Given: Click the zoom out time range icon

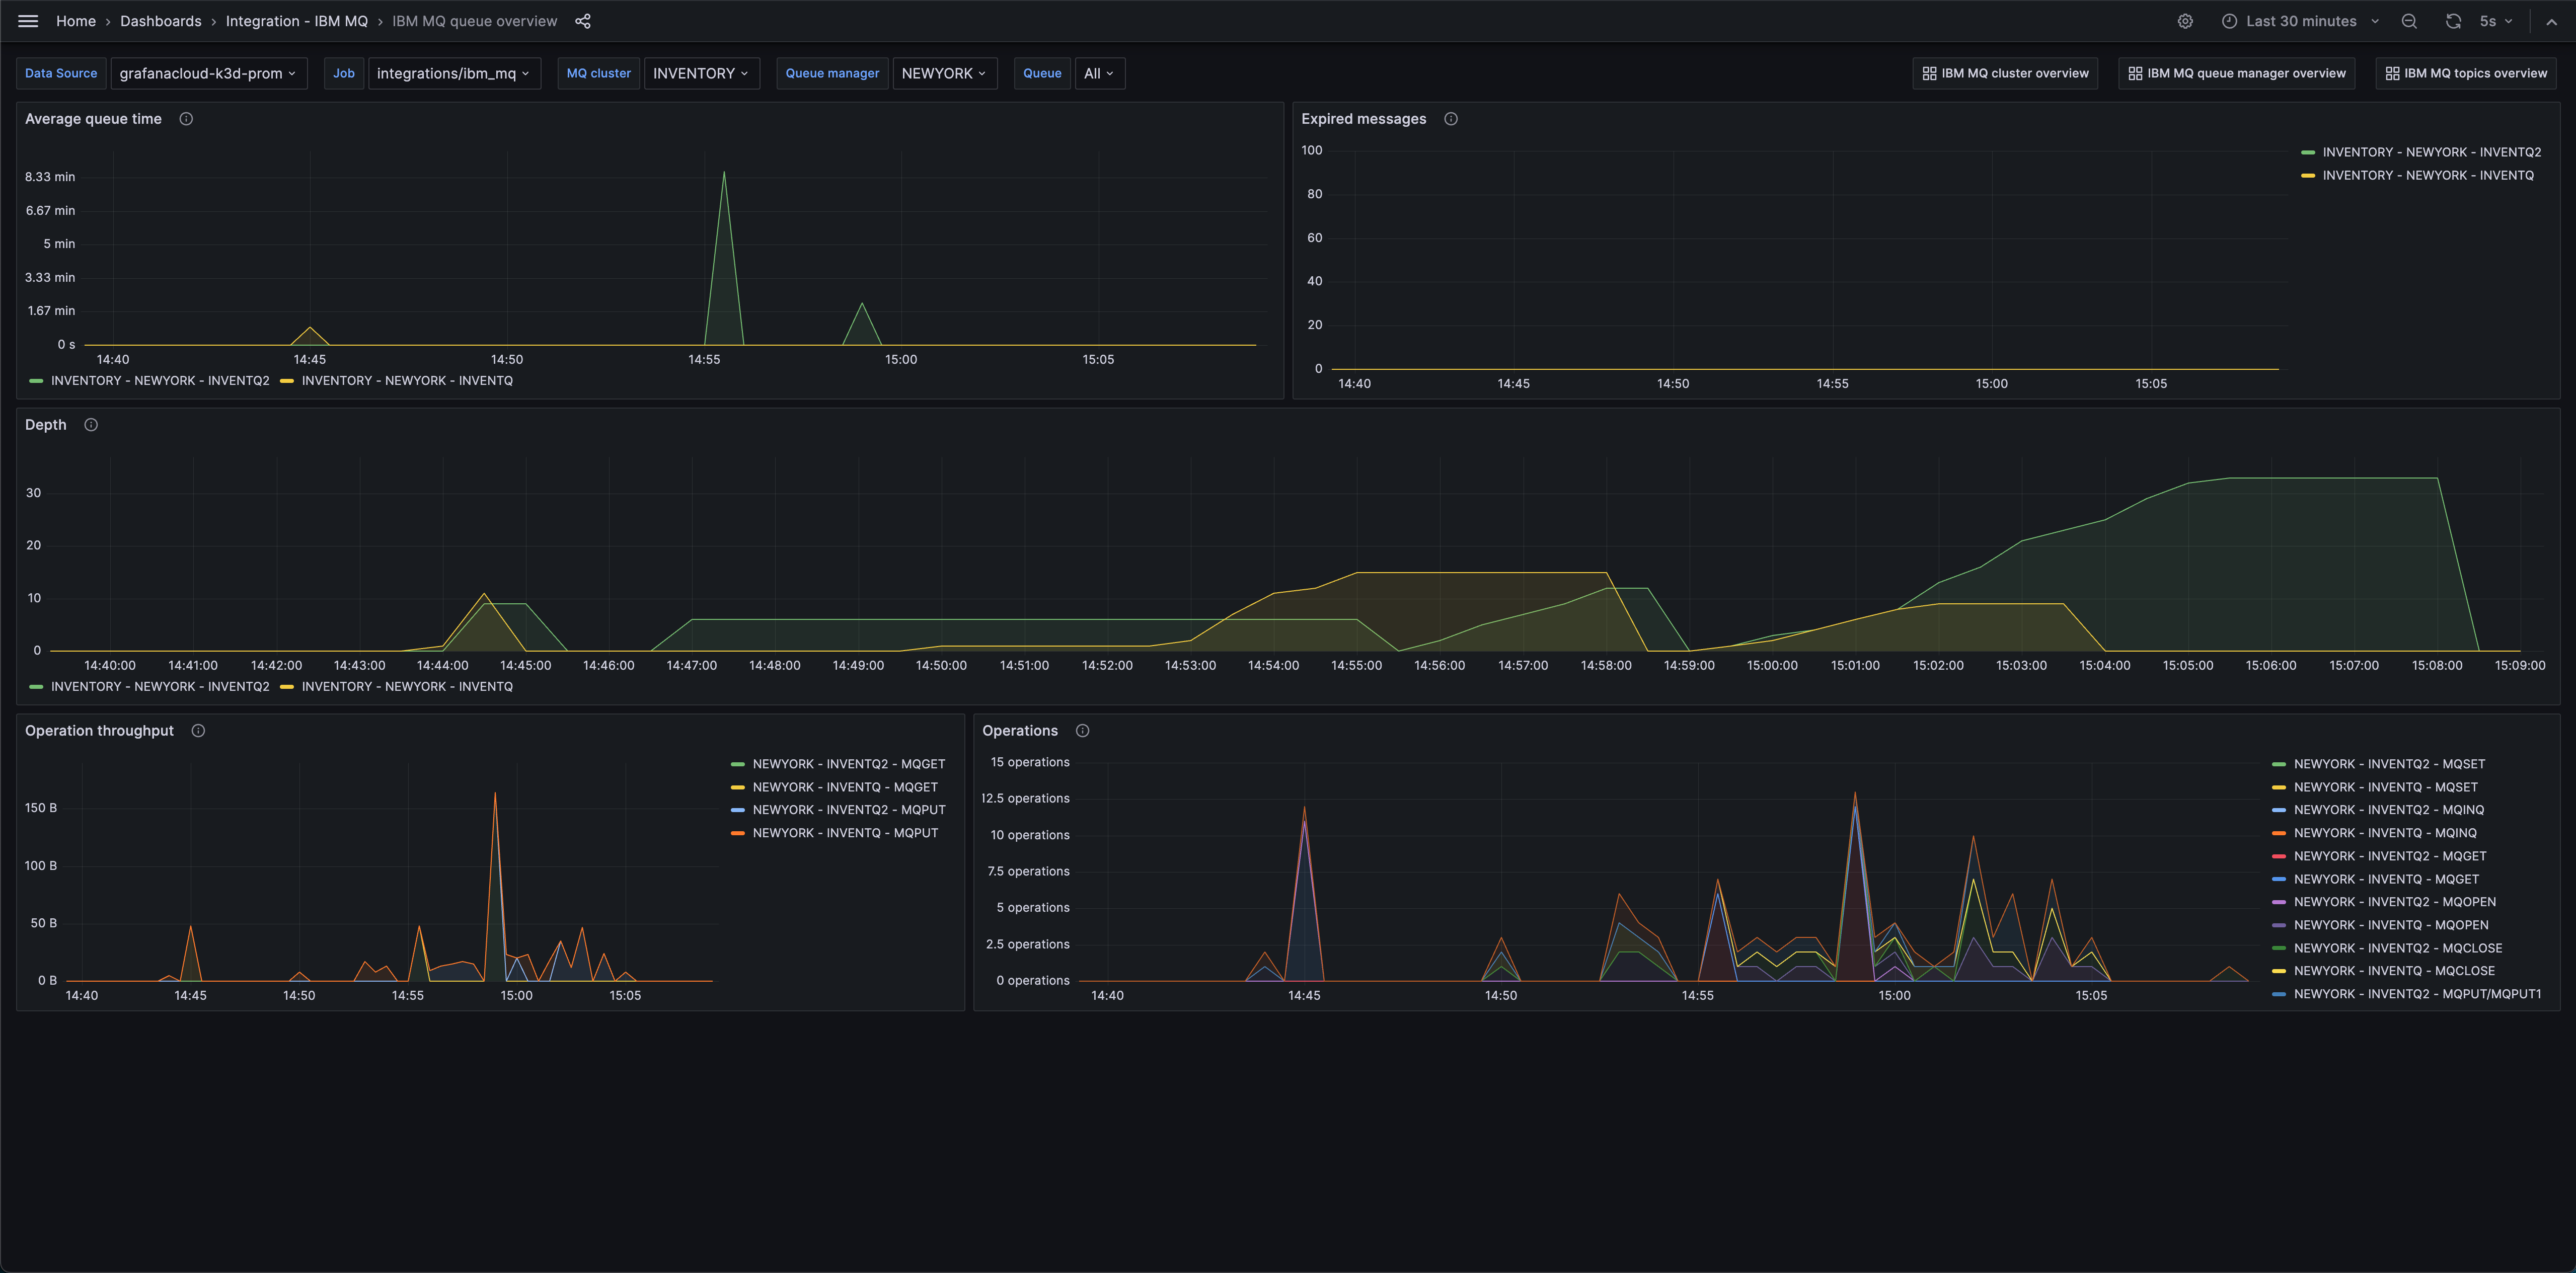Looking at the screenshot, I should [2410, 21].
